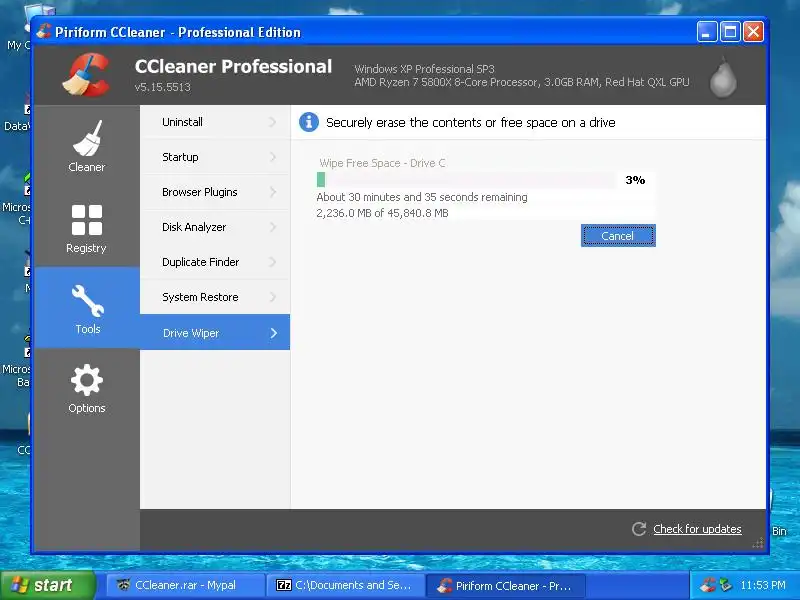800x600 pixels.
Task: Click the chevron next to System Restore
Action: [x=273, y=297]
